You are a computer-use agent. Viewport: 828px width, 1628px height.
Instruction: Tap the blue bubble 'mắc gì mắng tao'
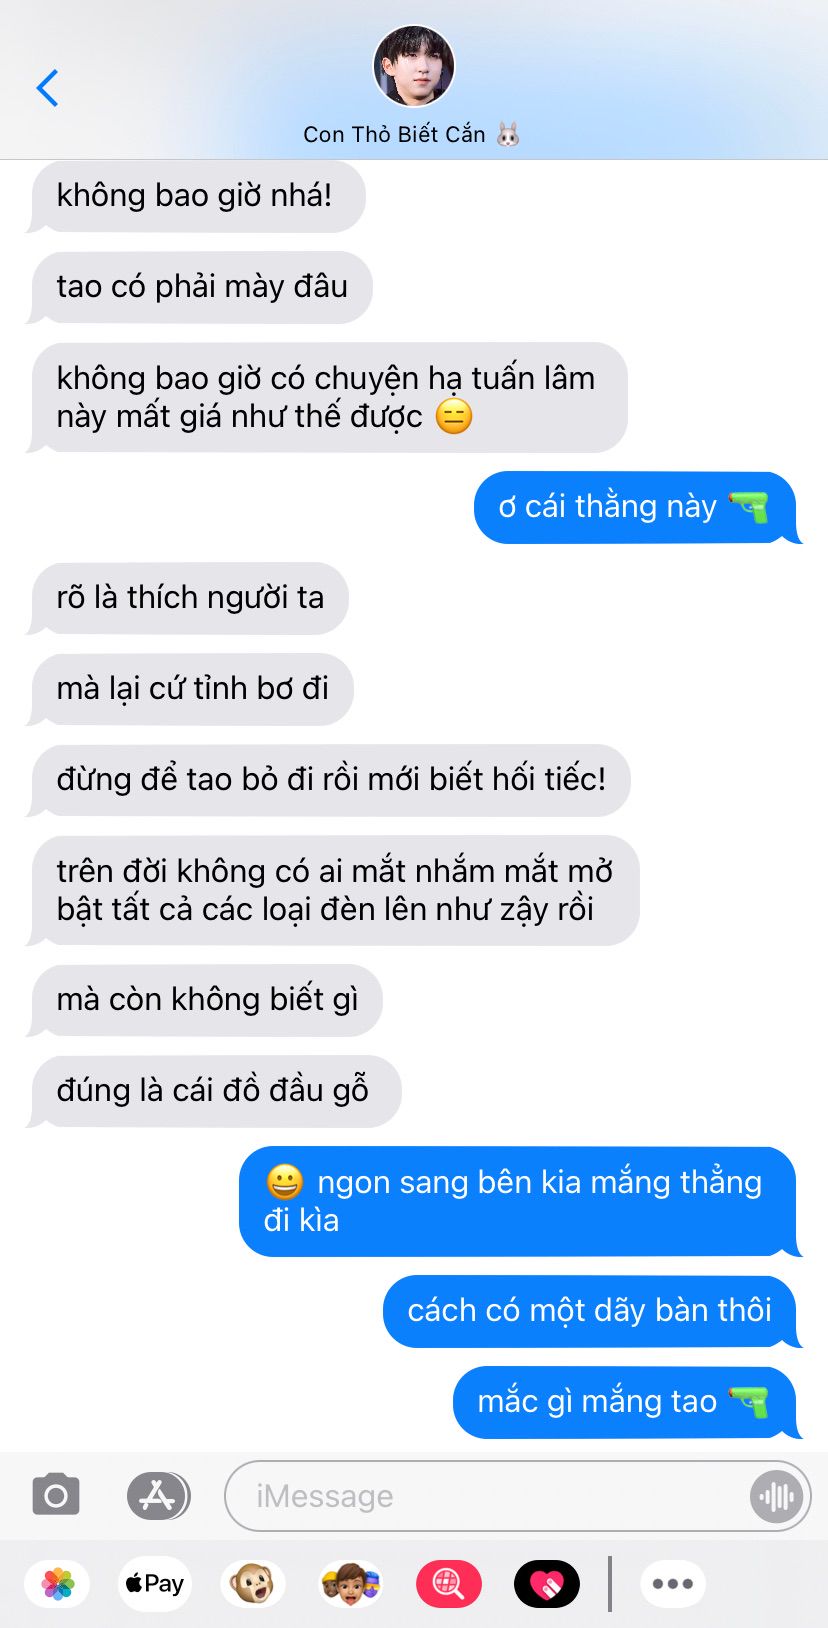point(624,1402)
